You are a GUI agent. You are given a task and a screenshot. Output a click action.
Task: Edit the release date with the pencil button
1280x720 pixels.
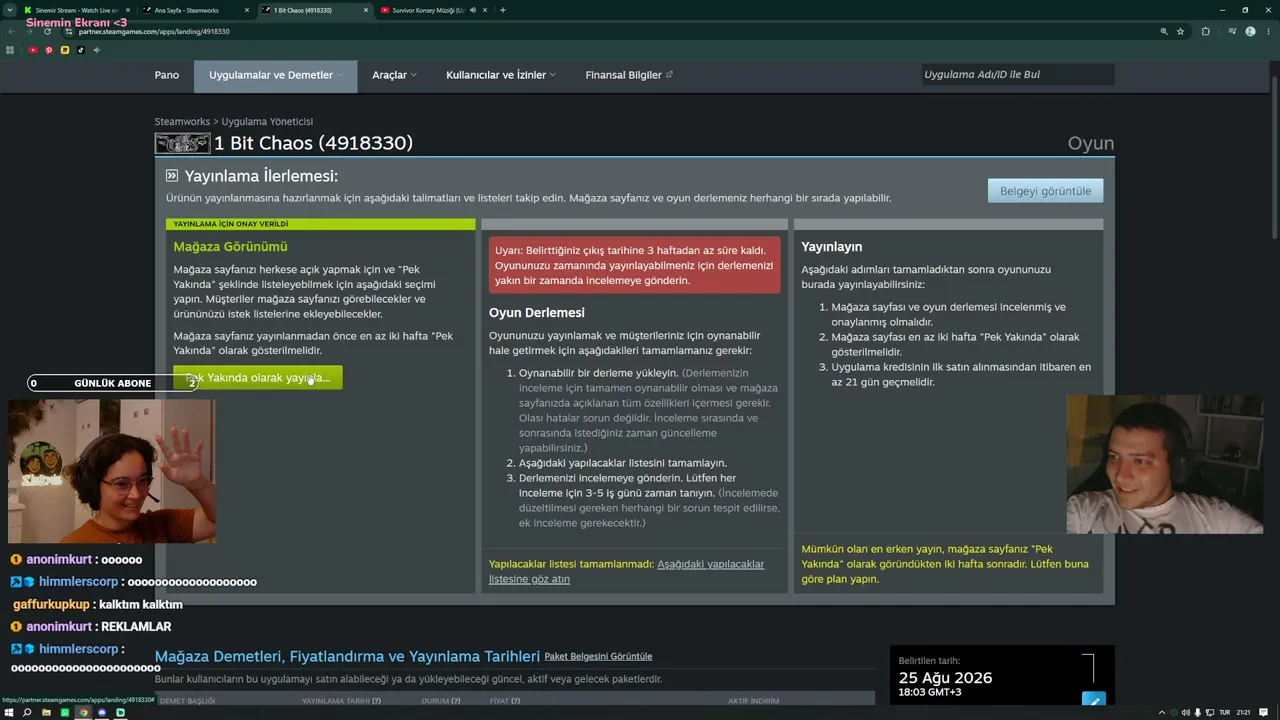coord(1094,700)
